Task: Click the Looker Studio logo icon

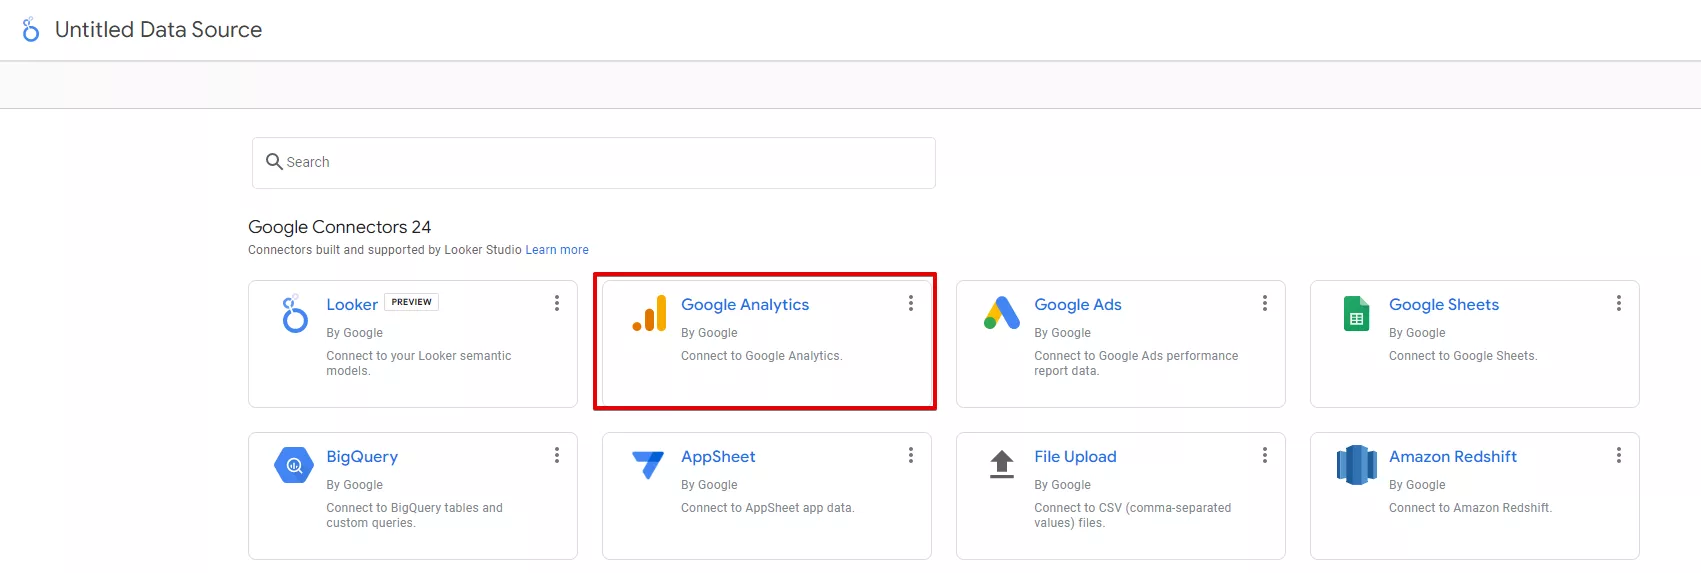Action: tap(31, 30)
